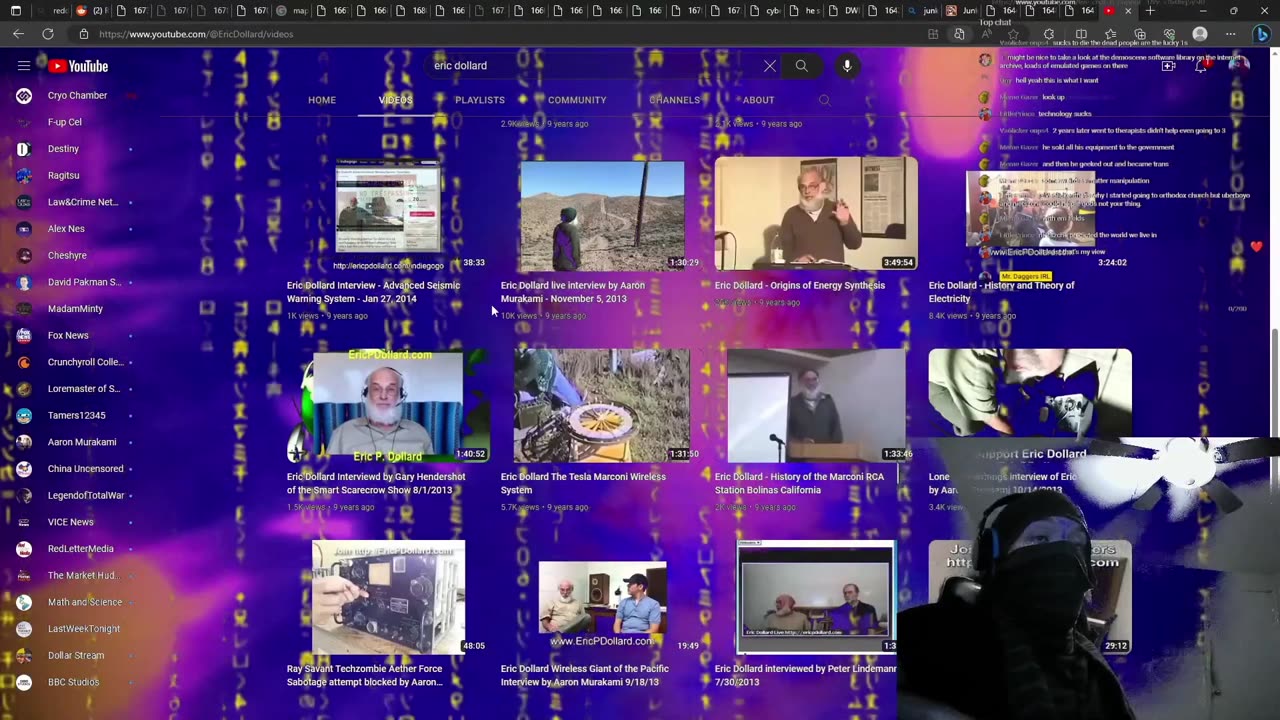Image resolution: width=1280 pixels, height=720 pixels.
Task: Open Wireless Giant of the Pacific thumbnail
Action: 602,597
